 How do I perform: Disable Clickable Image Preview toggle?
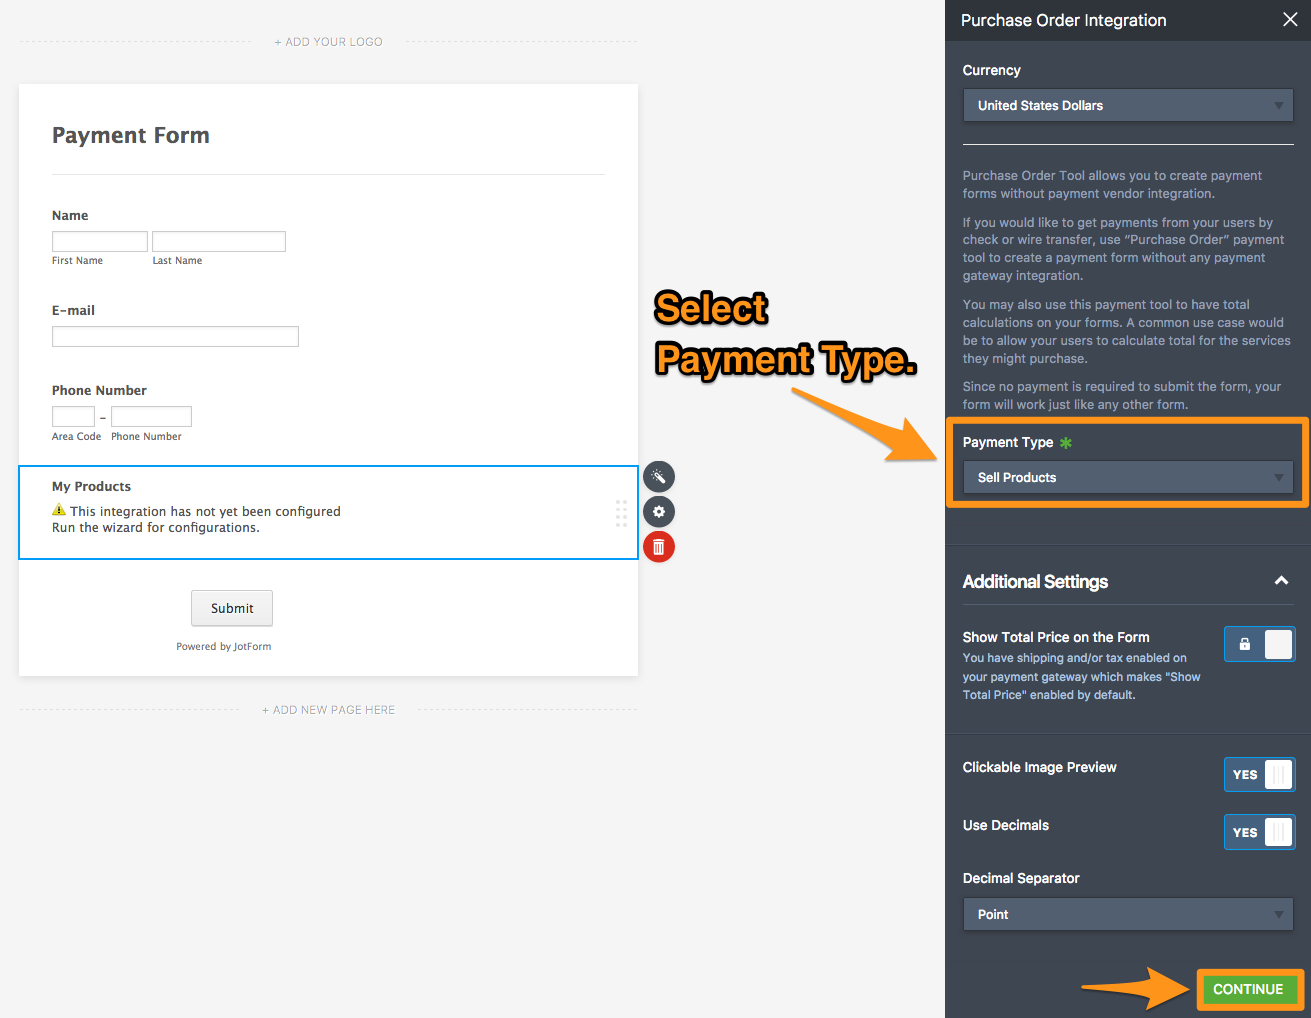(1259, 774)
